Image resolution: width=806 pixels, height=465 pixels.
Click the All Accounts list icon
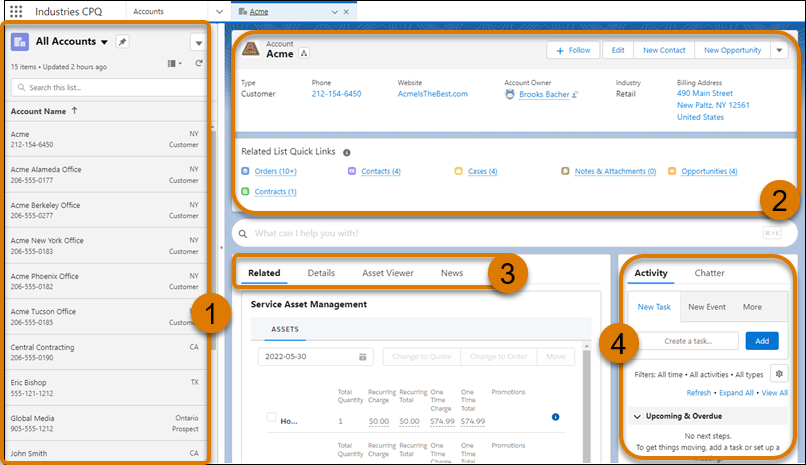point(20,42)
